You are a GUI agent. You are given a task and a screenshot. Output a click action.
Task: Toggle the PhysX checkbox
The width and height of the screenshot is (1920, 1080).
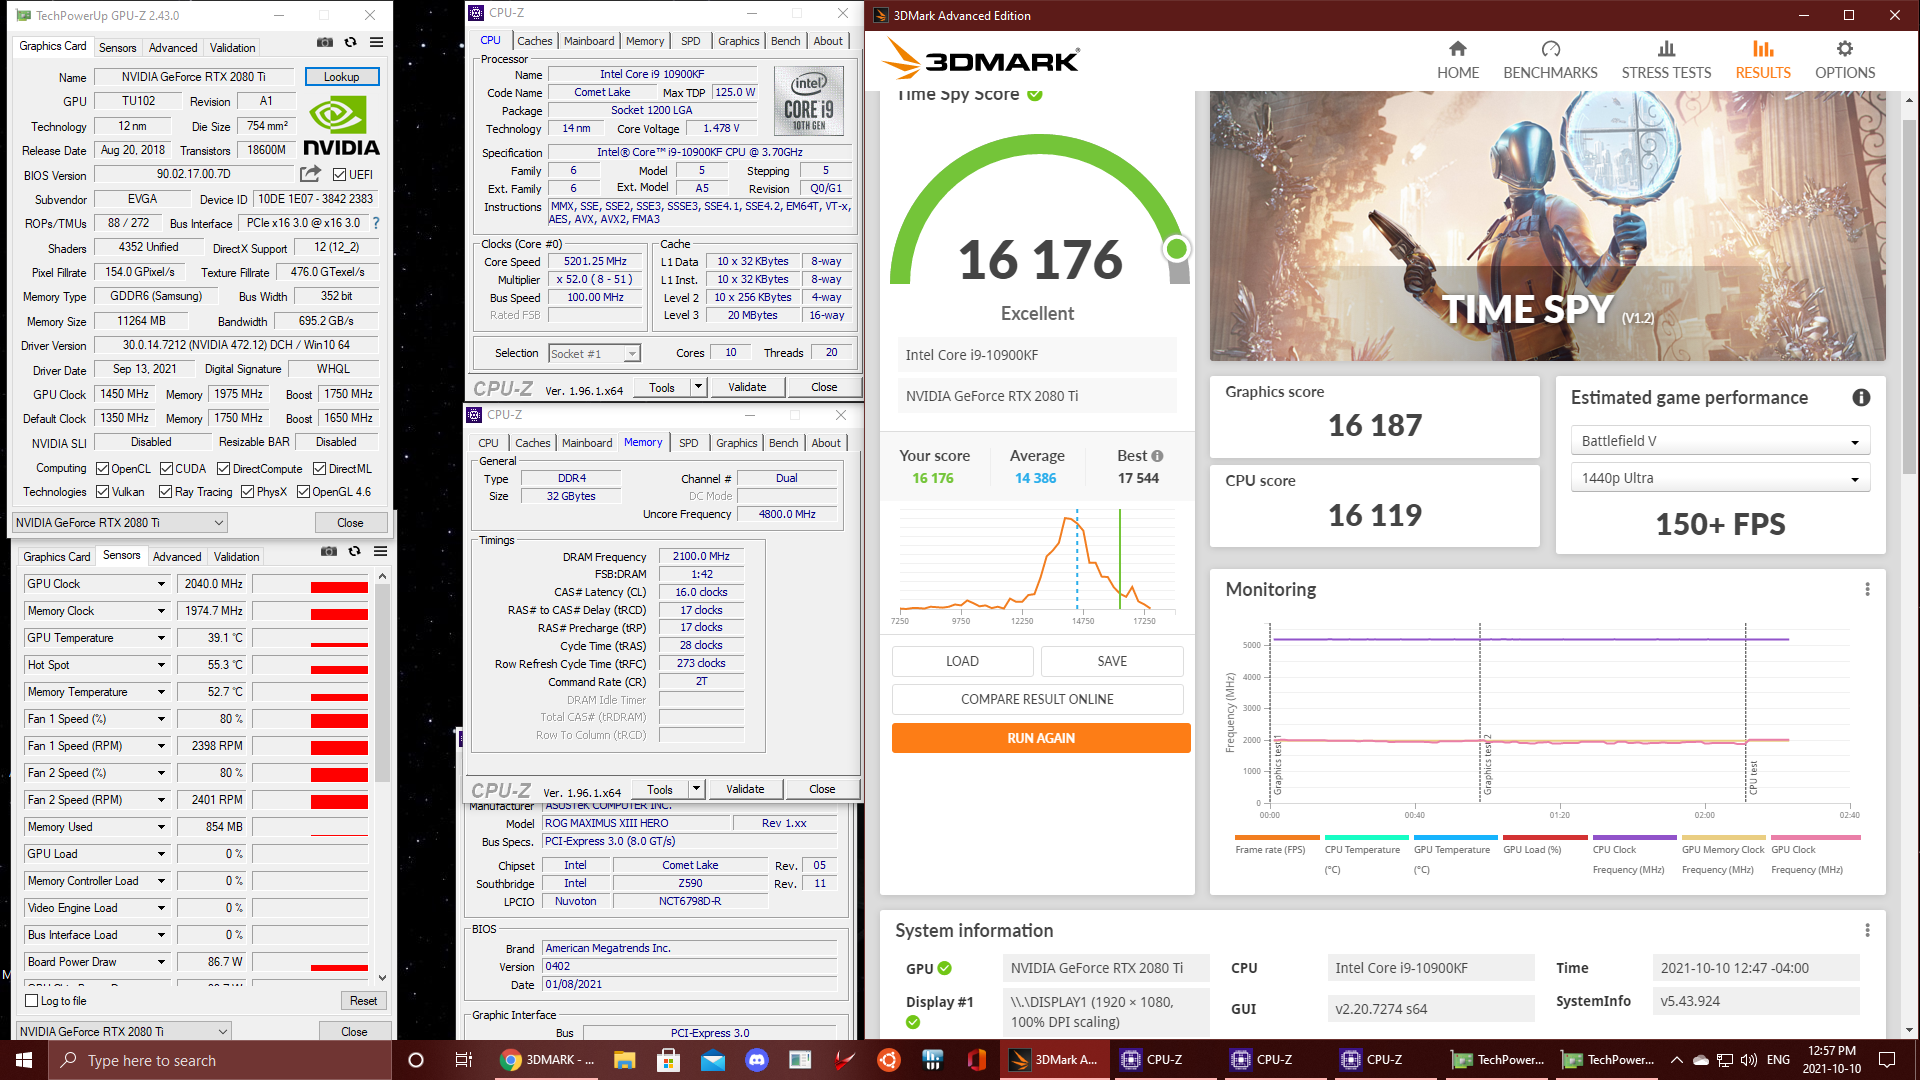point(247,492)
